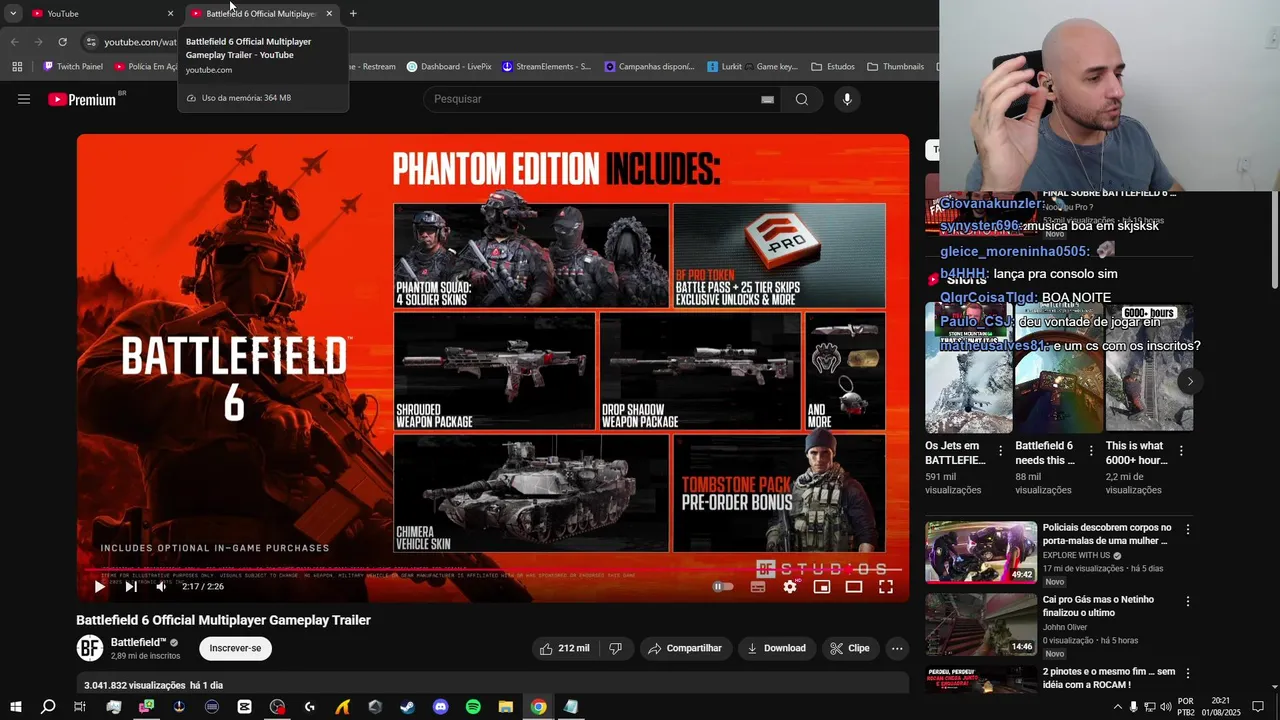The width and height of the screenshot is (1280, 720).
Task: Open the Estudos bookmarks folder
Action: (833, 67)
